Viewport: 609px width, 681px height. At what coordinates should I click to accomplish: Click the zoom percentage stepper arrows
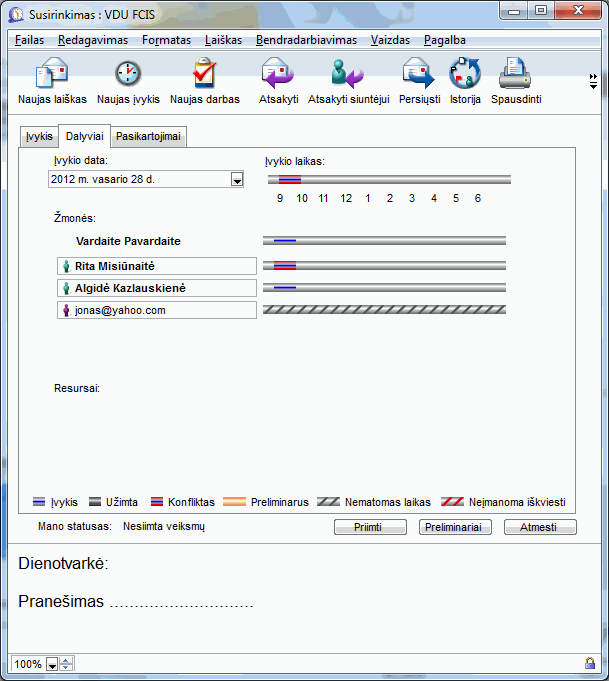coord(66,664)
